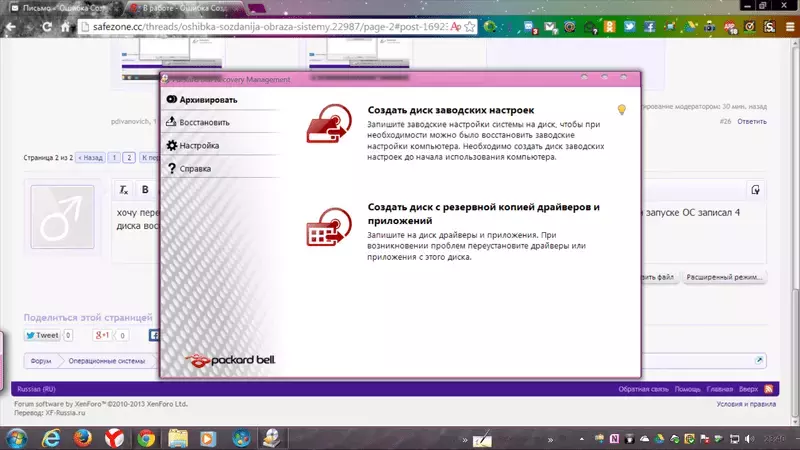The image size is (800, 450).
Task: Click the Tweet share button
Action: 42,335
